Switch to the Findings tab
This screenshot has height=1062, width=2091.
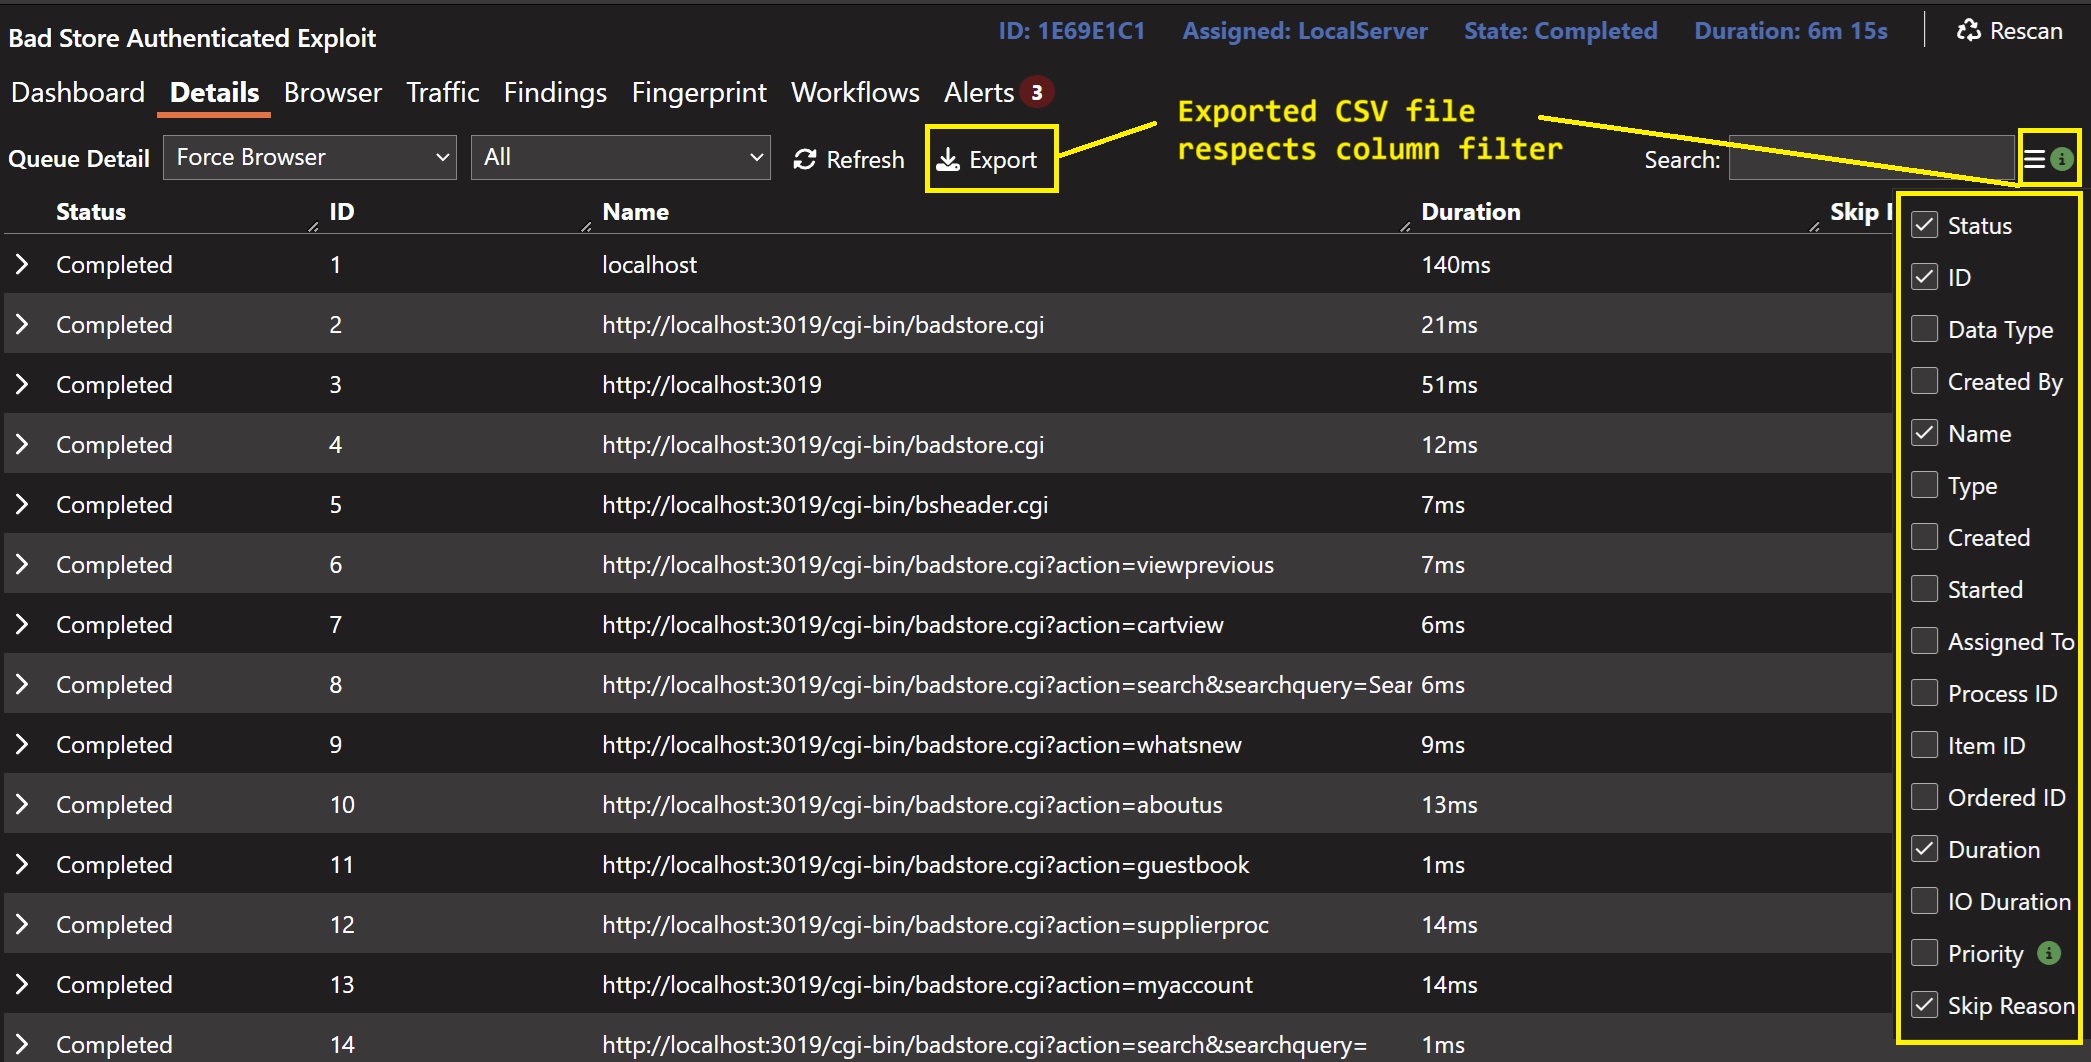(x=555, y=93)
